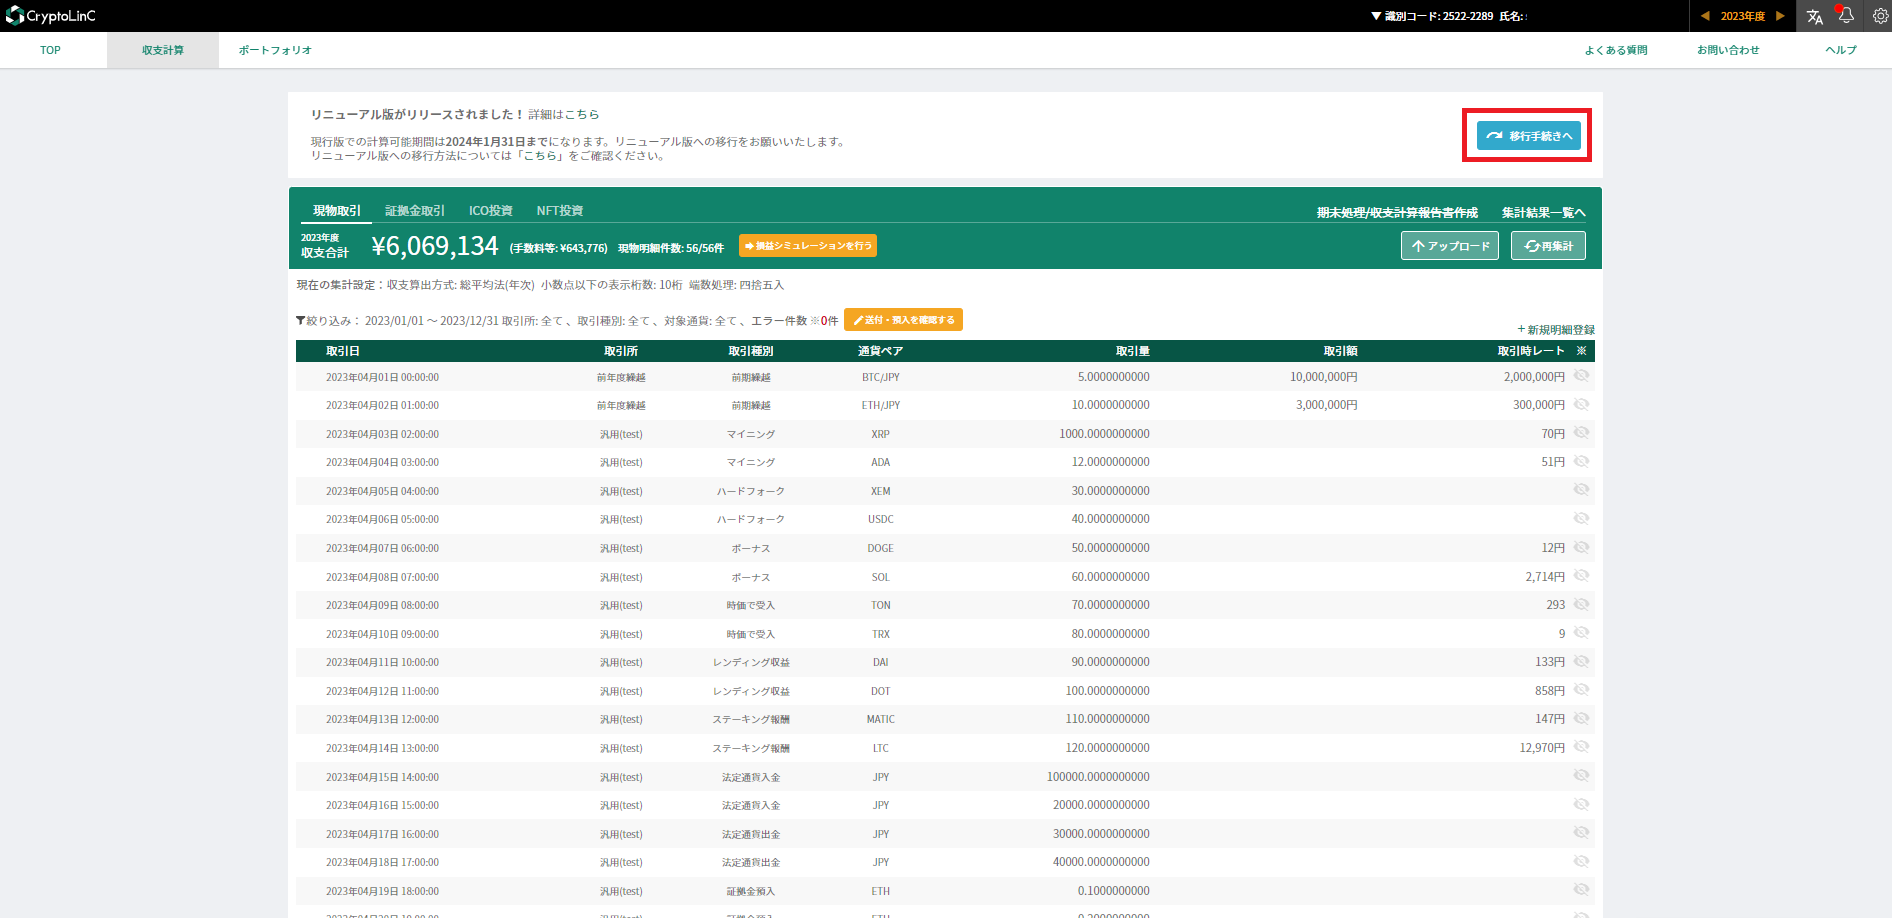Click the アップロード button
Image resolution: width=1892 pixels, height=918 pixels.
tap(1450, 246)
